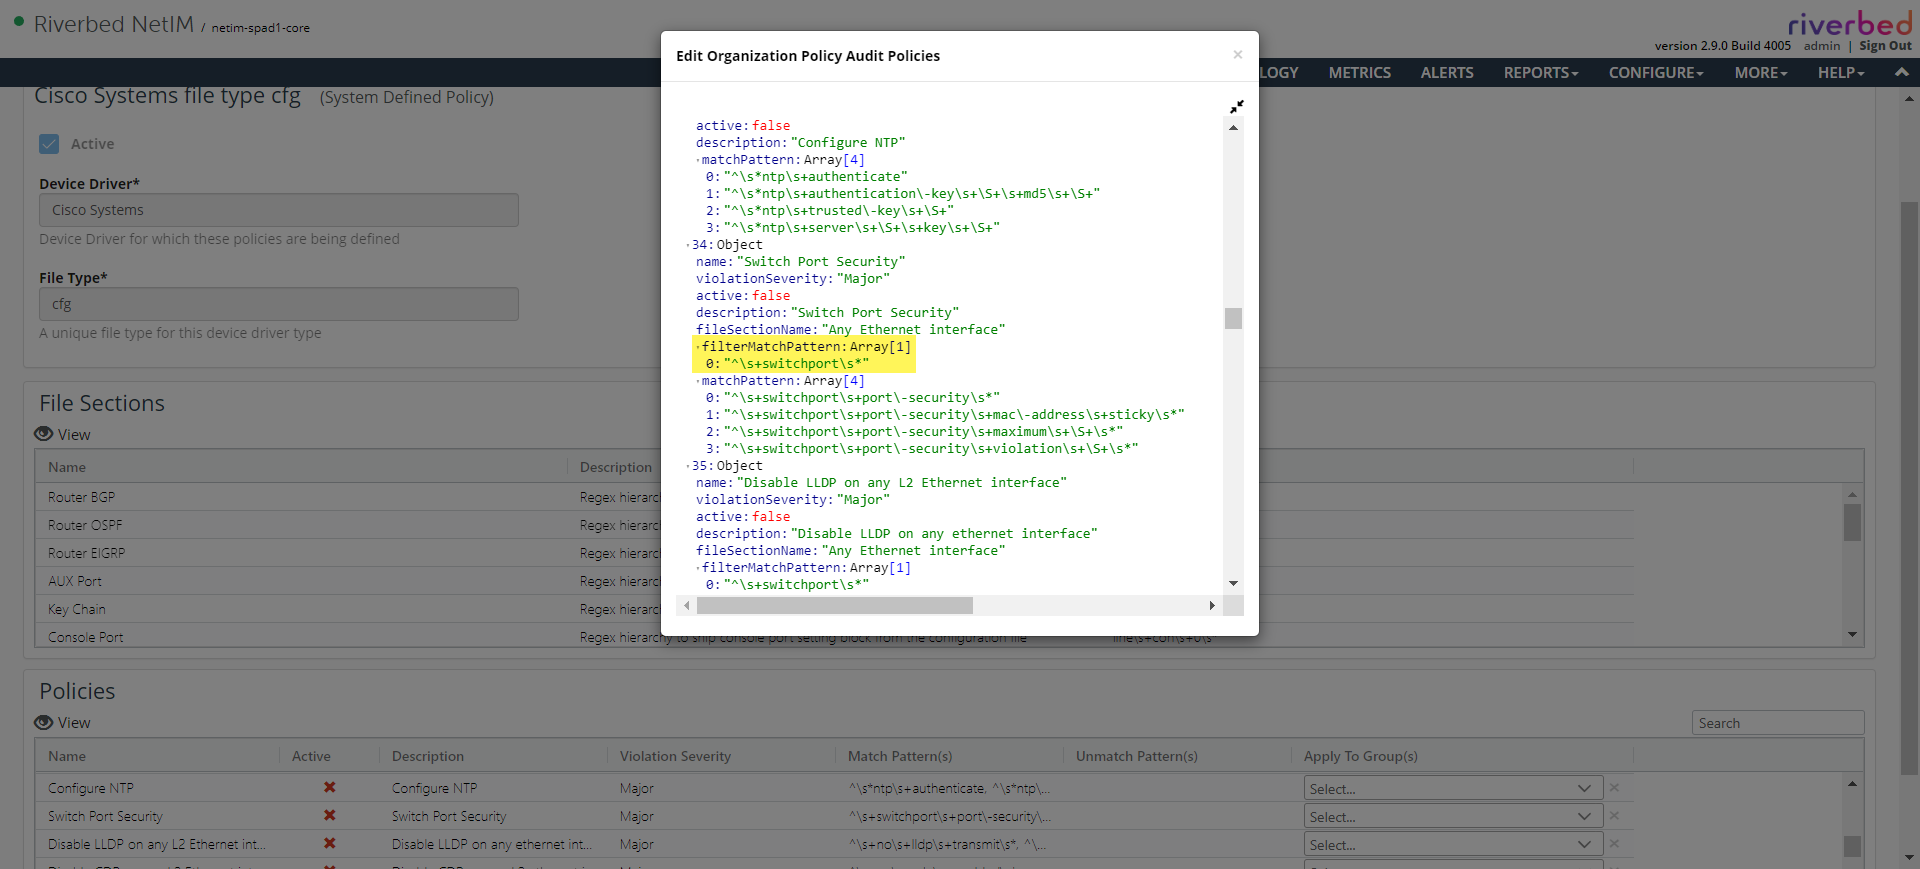
Task: Collapse the 34: Object tree node
Action: (688, 245)
